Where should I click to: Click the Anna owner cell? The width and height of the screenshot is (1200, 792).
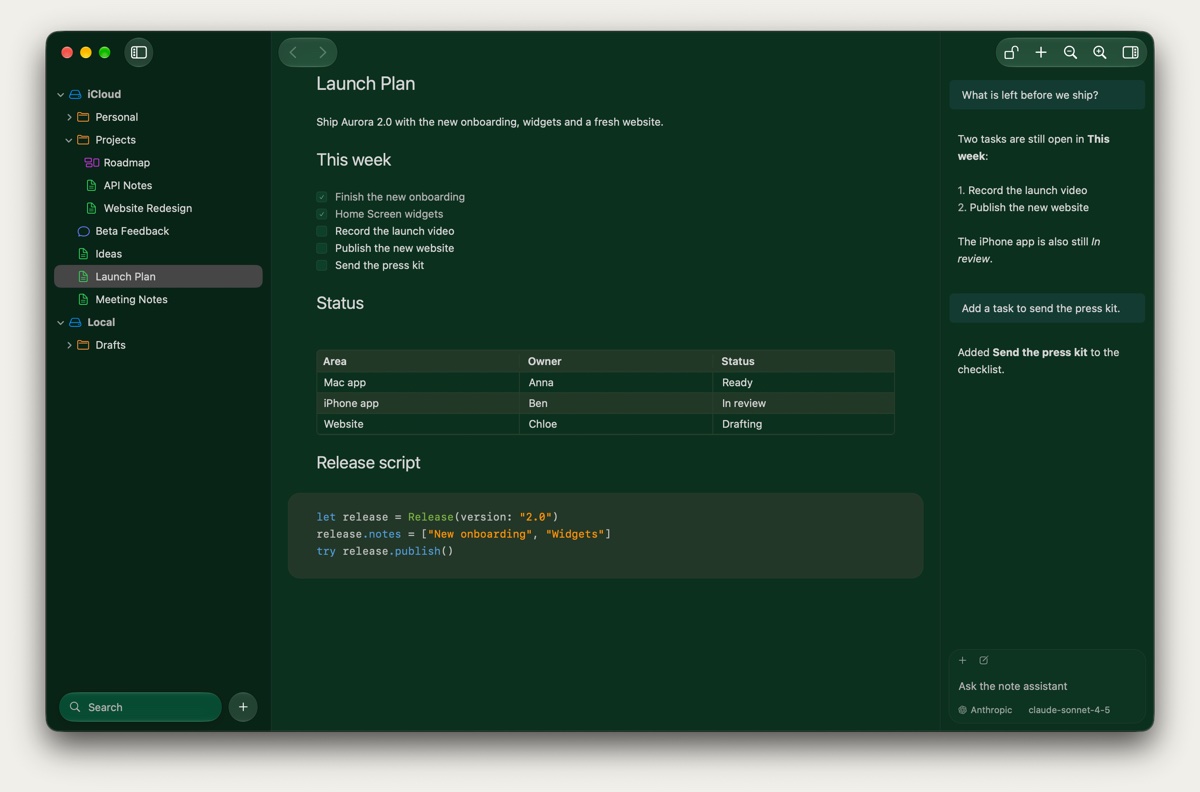pyautogui.click(x=617, y=382)
